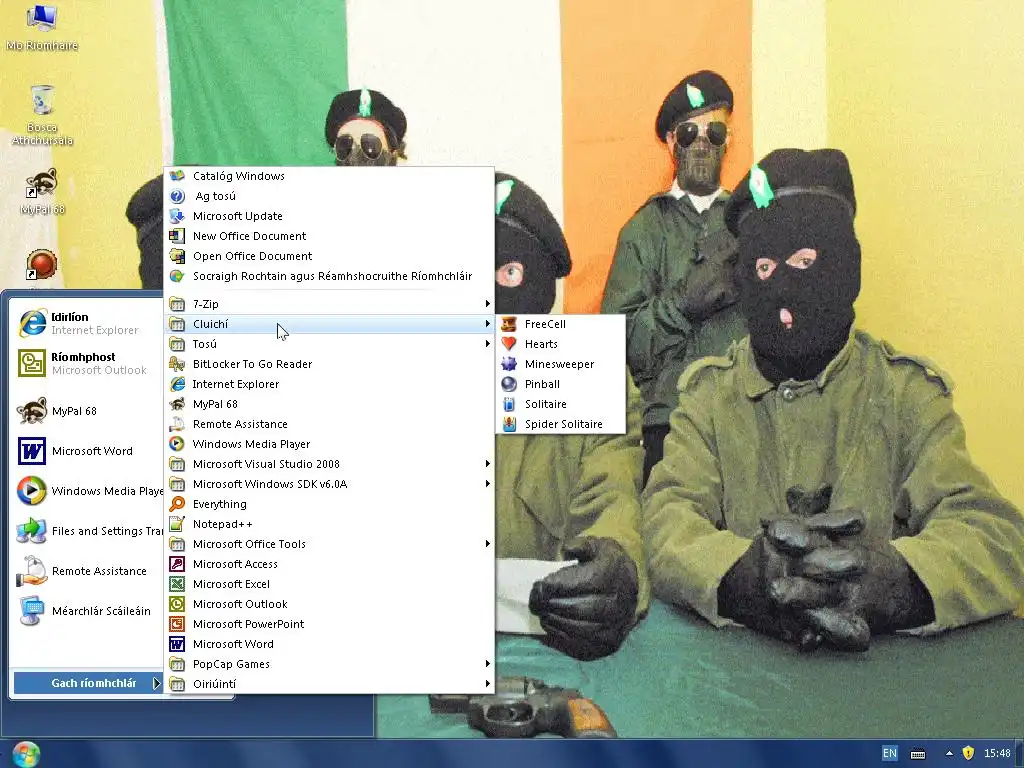This screenshot has width=1024, height=768.
Task: Launch Microsoft PowerPoint
Action: [329, 624]
